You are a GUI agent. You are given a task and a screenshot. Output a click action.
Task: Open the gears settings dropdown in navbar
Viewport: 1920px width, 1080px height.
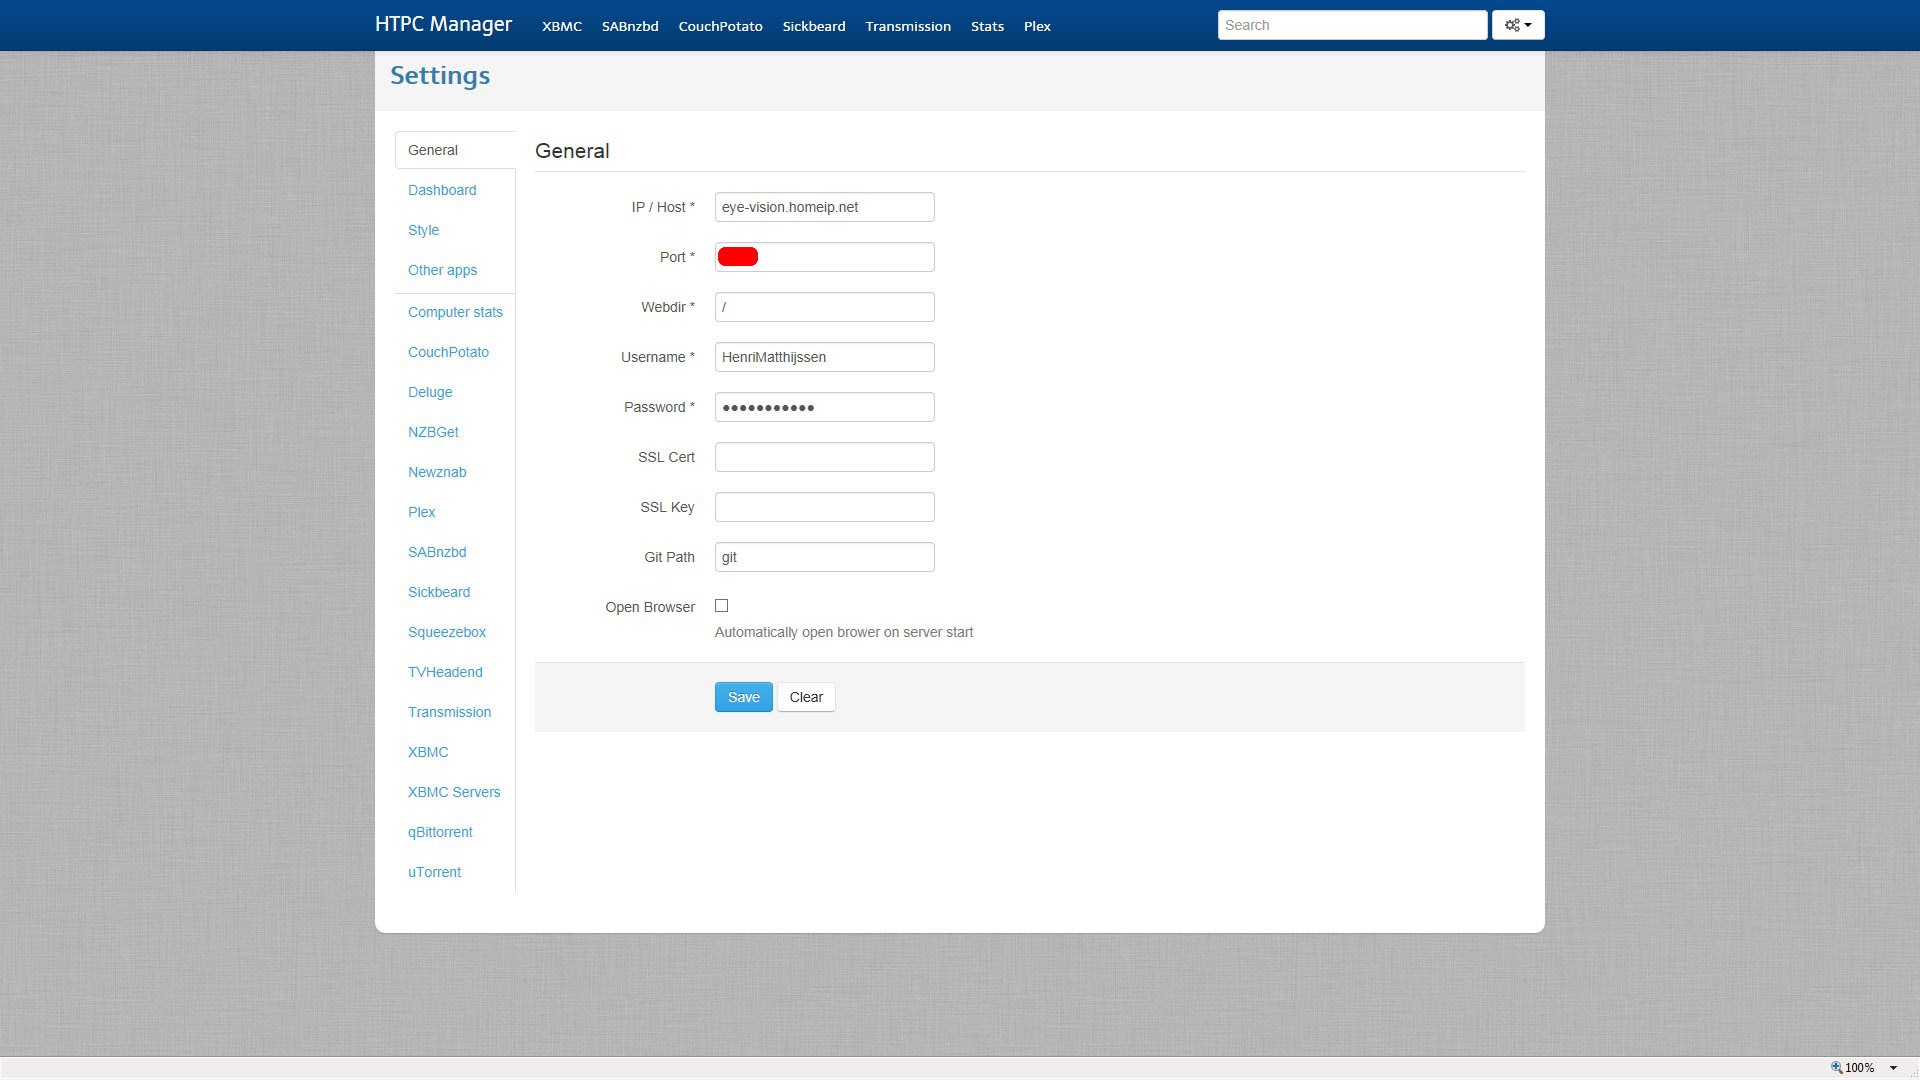coord(1518,25)
